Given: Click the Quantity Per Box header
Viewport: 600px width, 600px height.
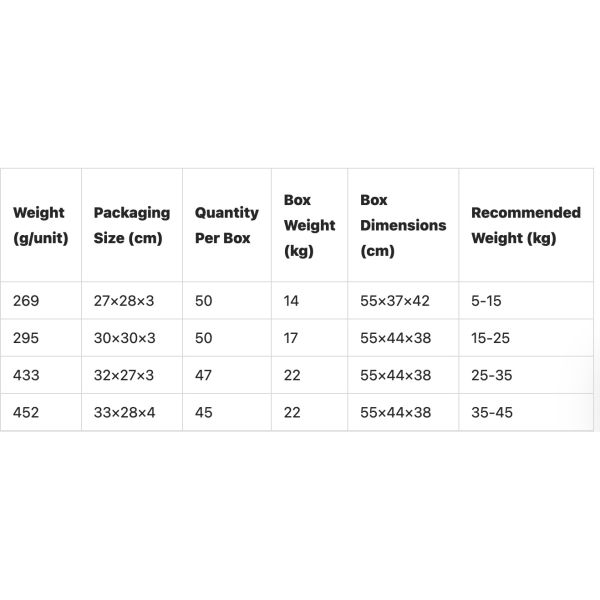Looking at the screenshot, I should click(226, 225).
